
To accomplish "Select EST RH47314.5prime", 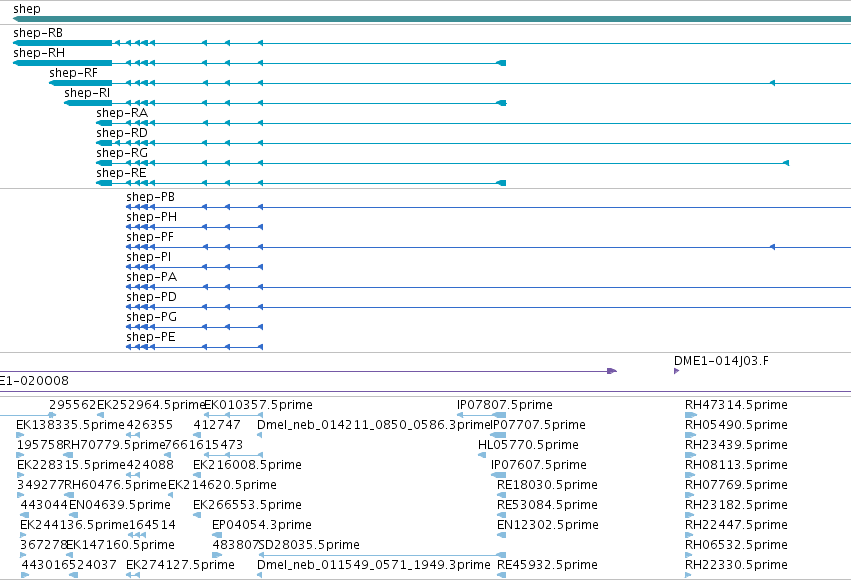I will (x=736, y=405).
